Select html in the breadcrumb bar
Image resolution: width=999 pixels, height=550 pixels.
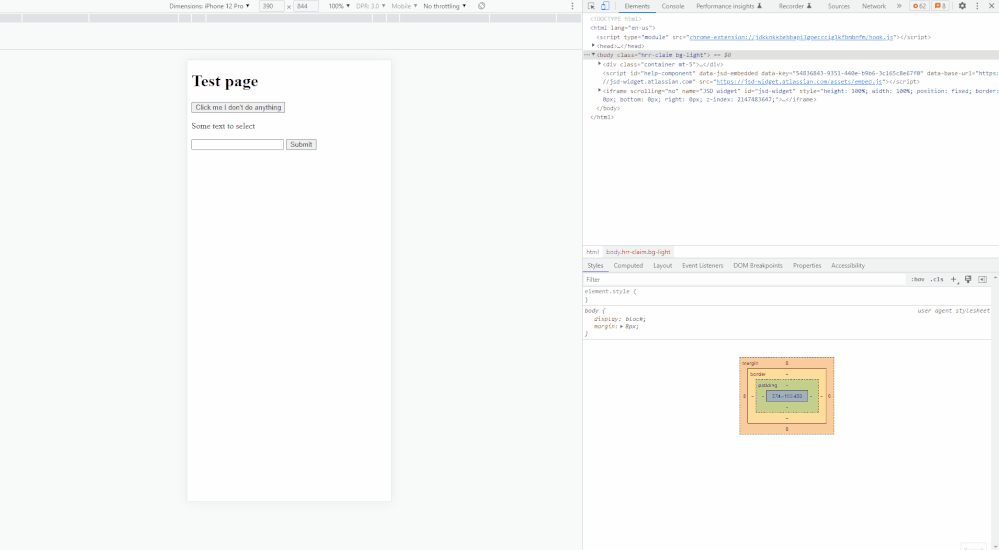[593, 252]
